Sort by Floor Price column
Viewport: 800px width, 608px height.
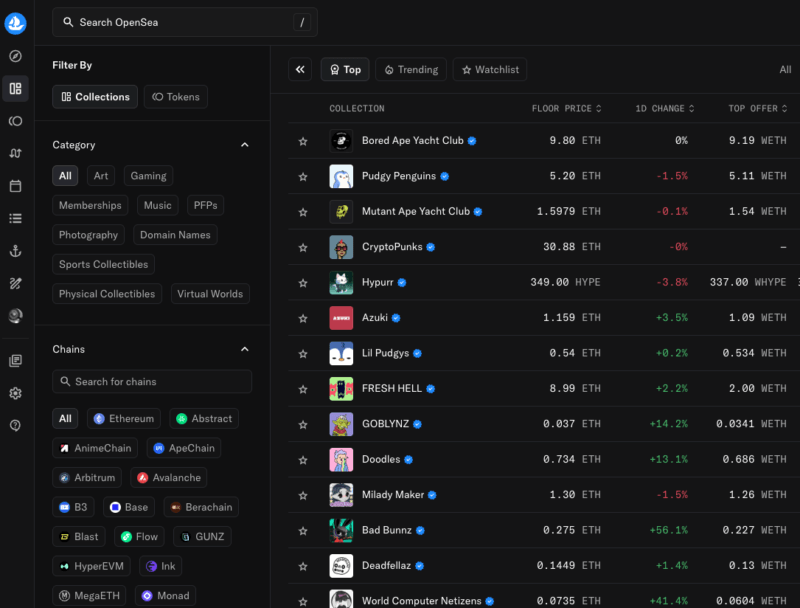(x=567, y=109)
